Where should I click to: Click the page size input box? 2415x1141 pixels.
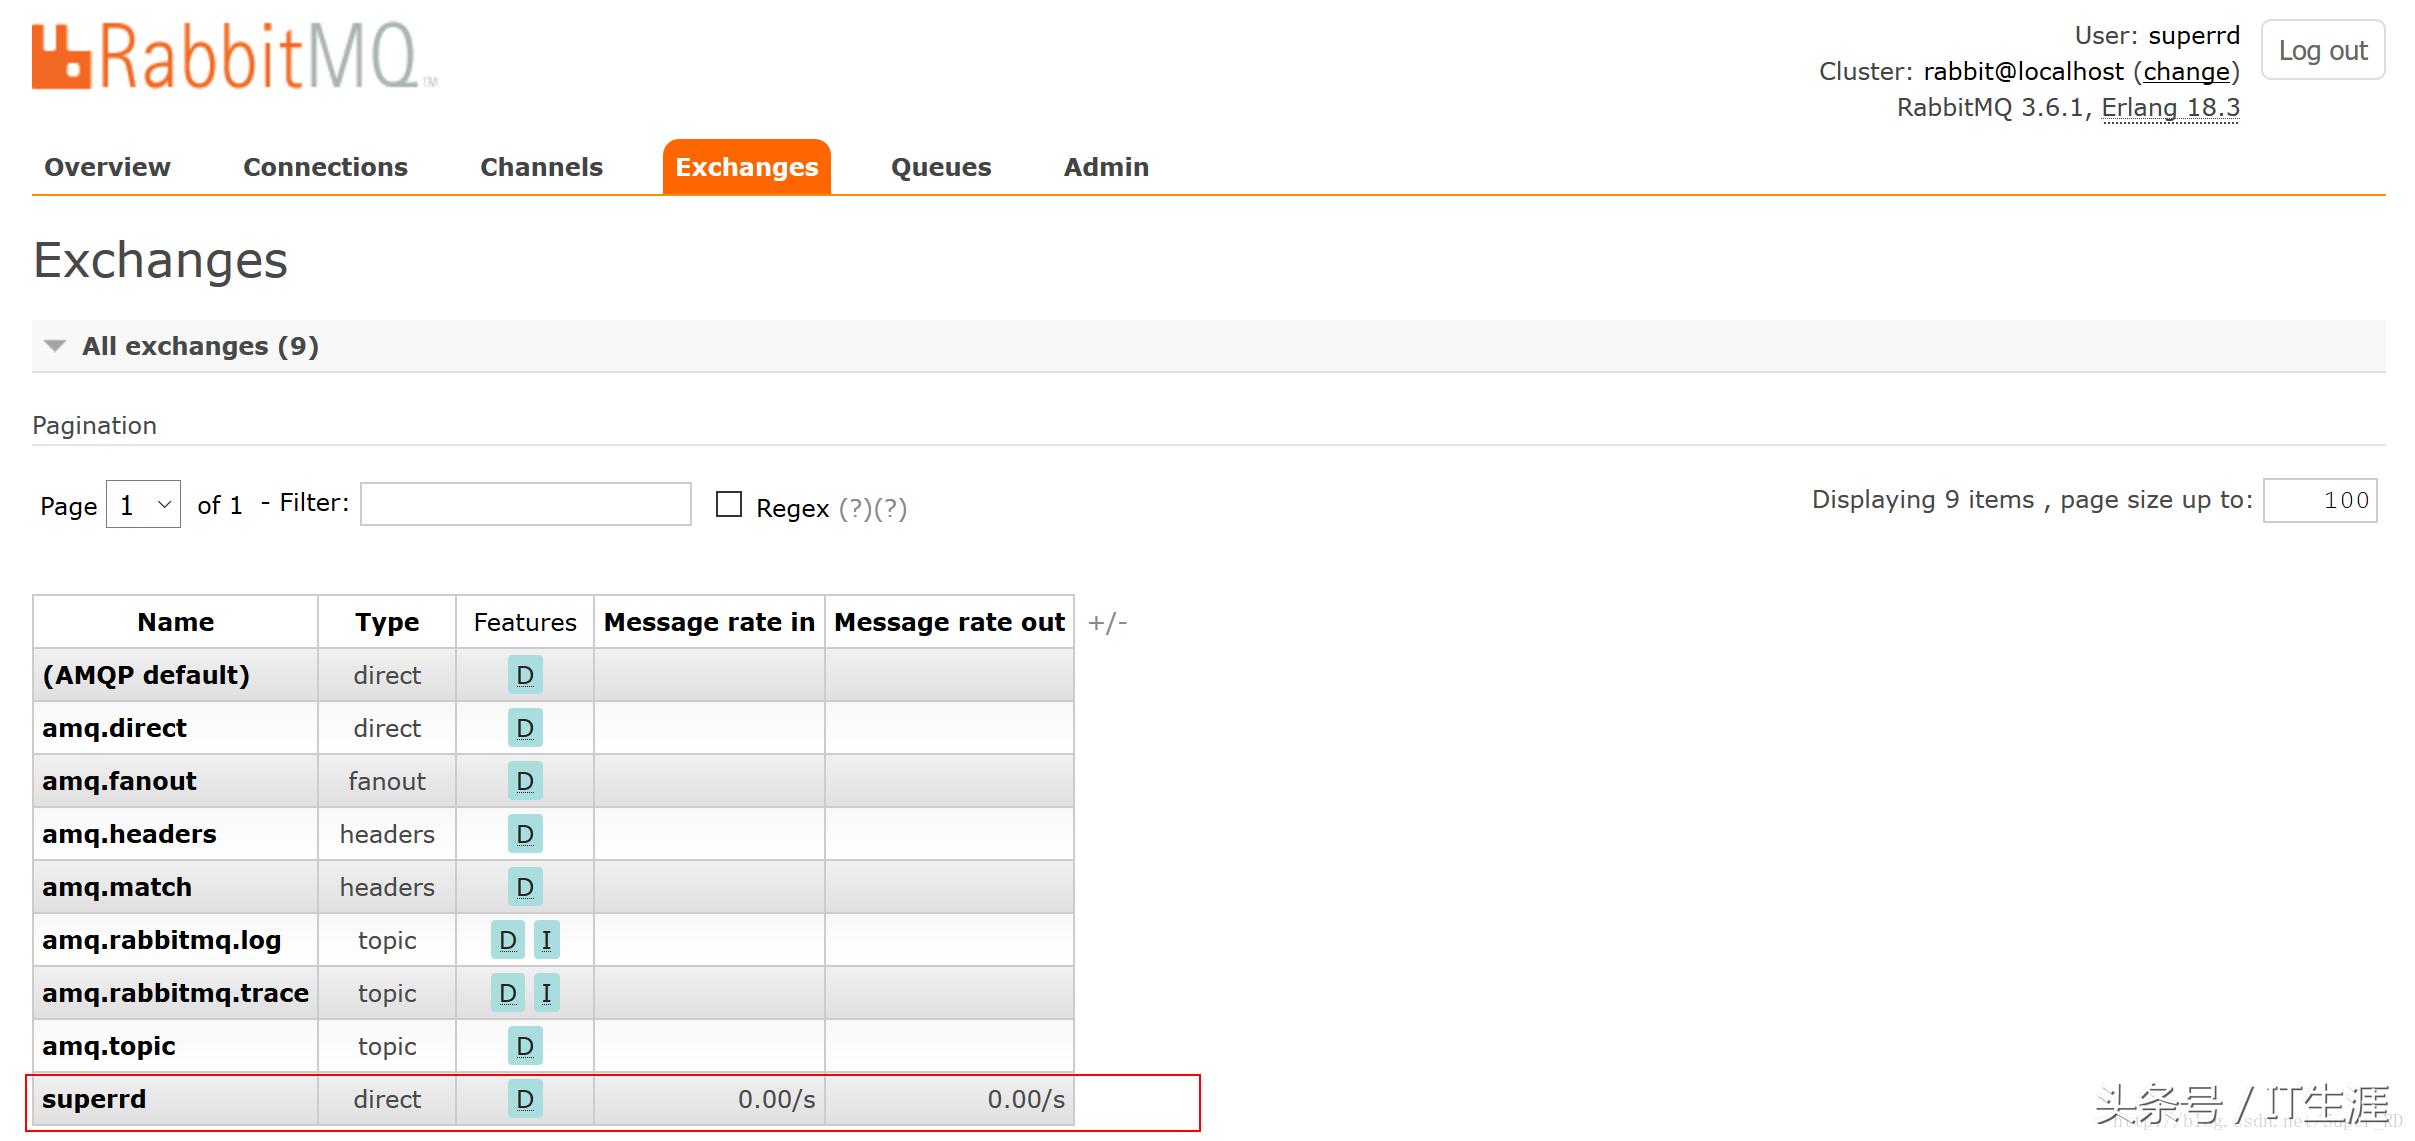(x=2319, y=500)
